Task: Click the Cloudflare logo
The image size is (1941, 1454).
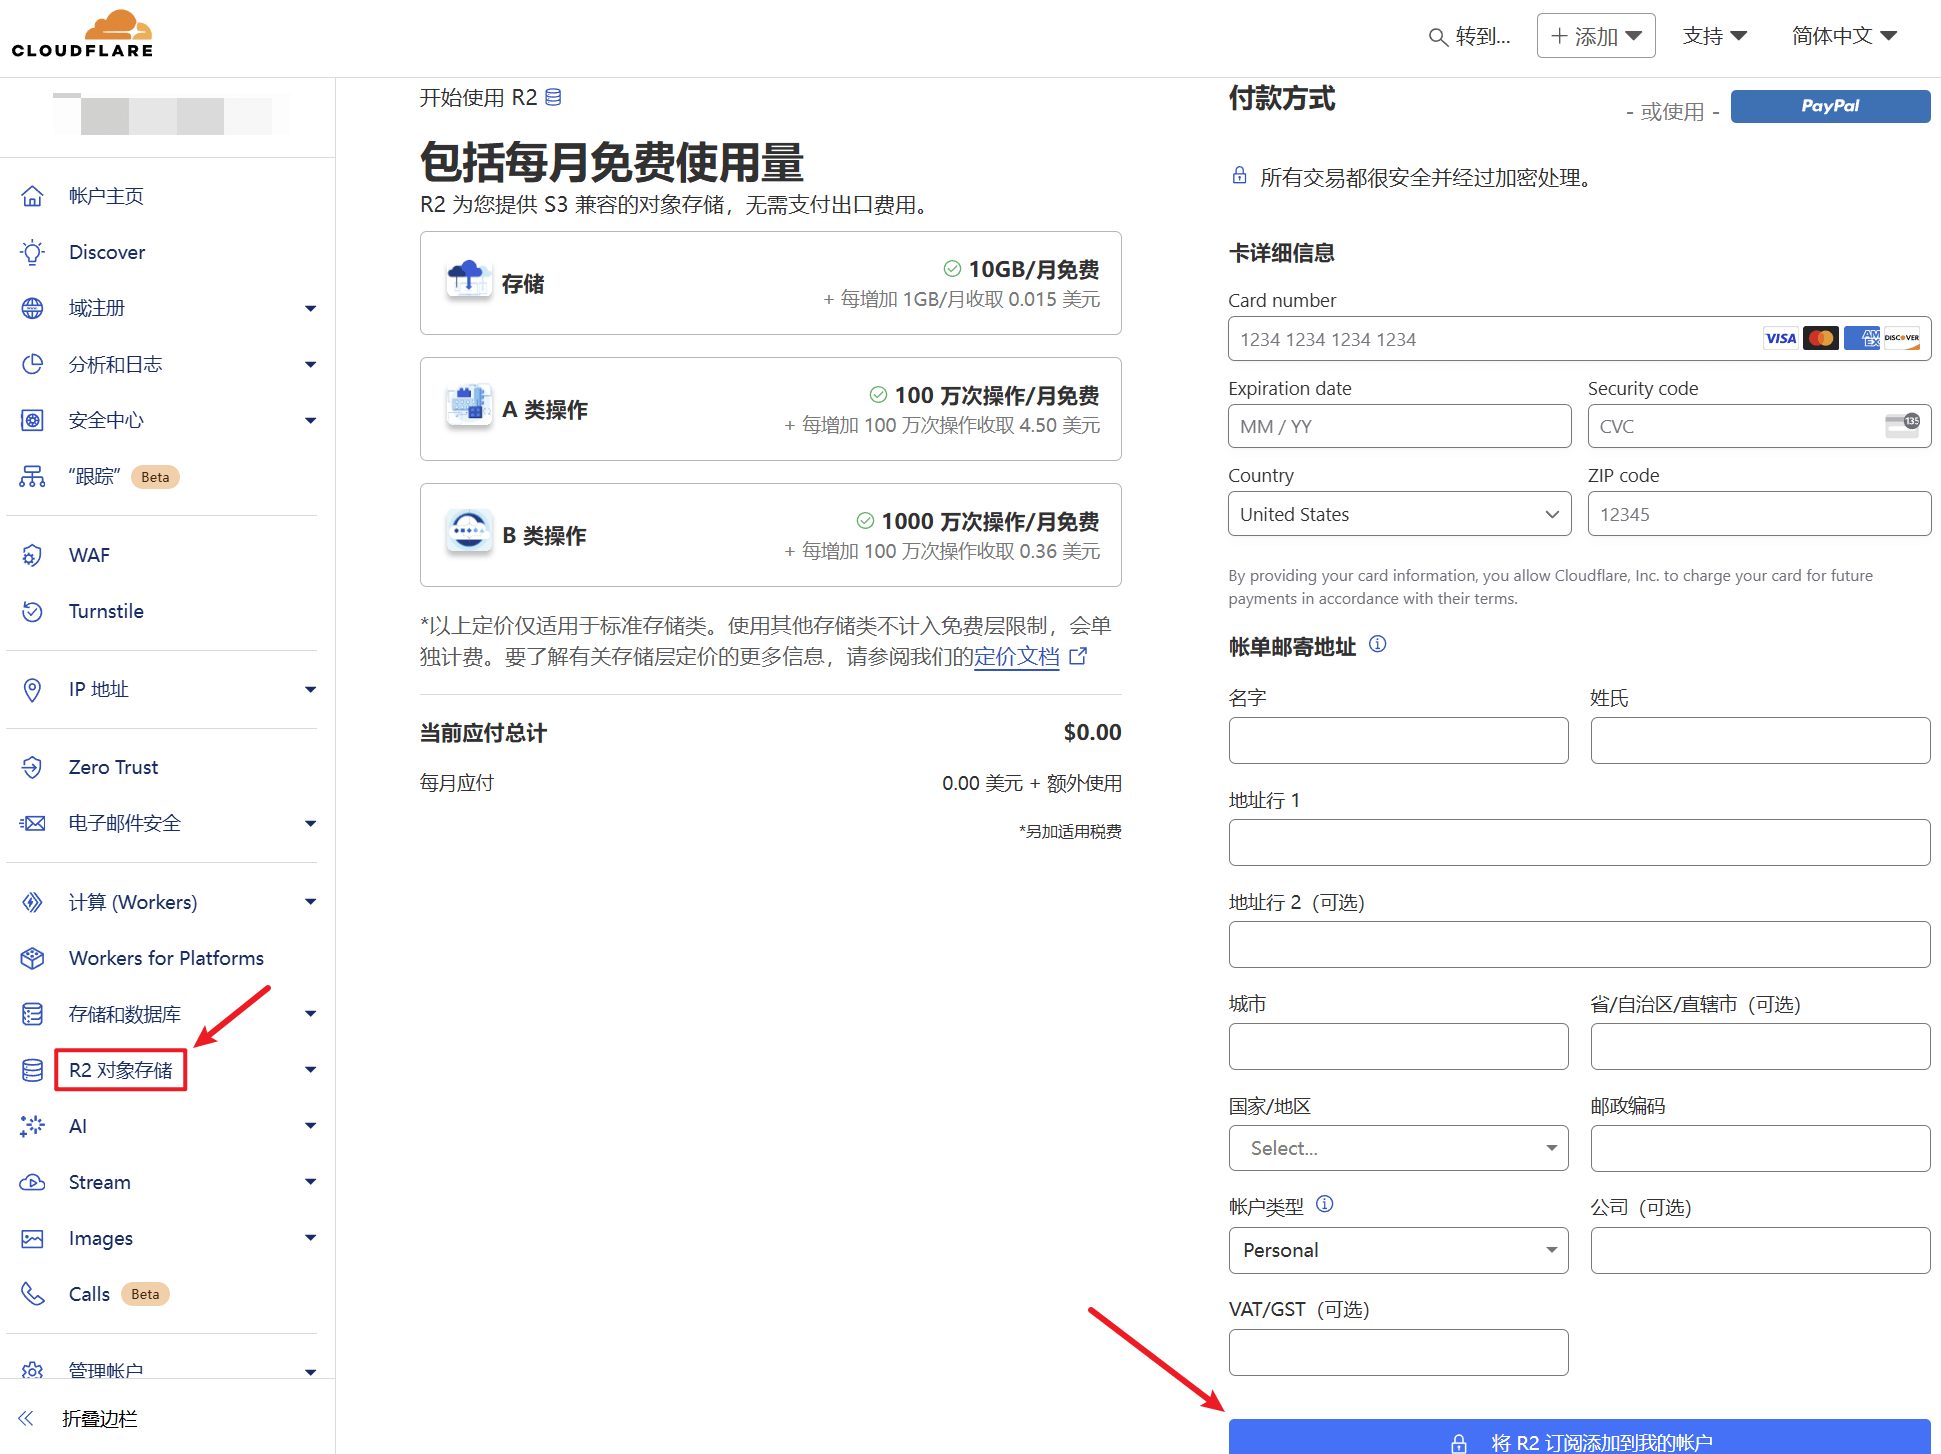Action: pos(83,35)
